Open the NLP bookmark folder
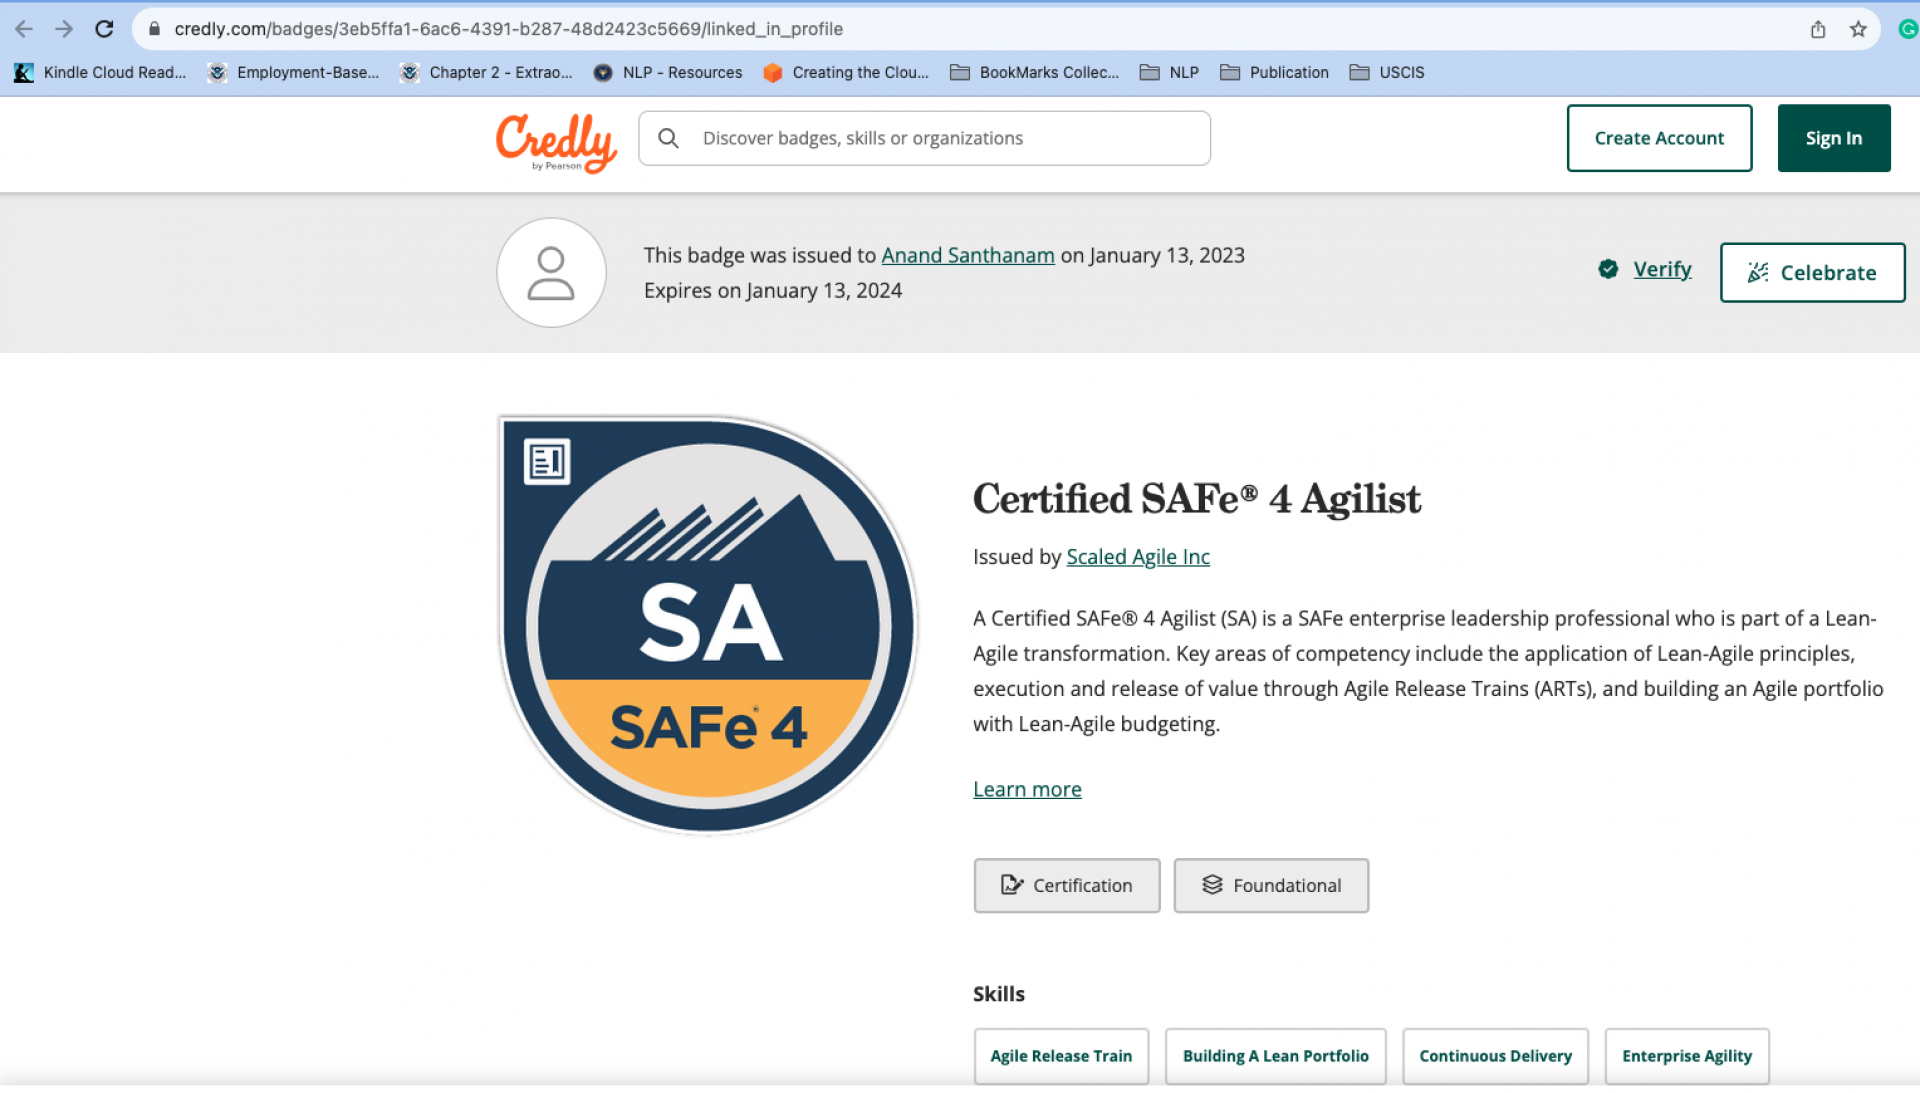 coord(1169,72)
